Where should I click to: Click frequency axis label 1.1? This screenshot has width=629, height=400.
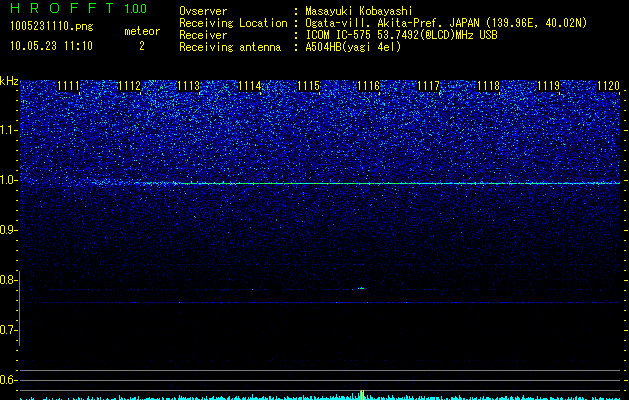[x=8, y=130]
